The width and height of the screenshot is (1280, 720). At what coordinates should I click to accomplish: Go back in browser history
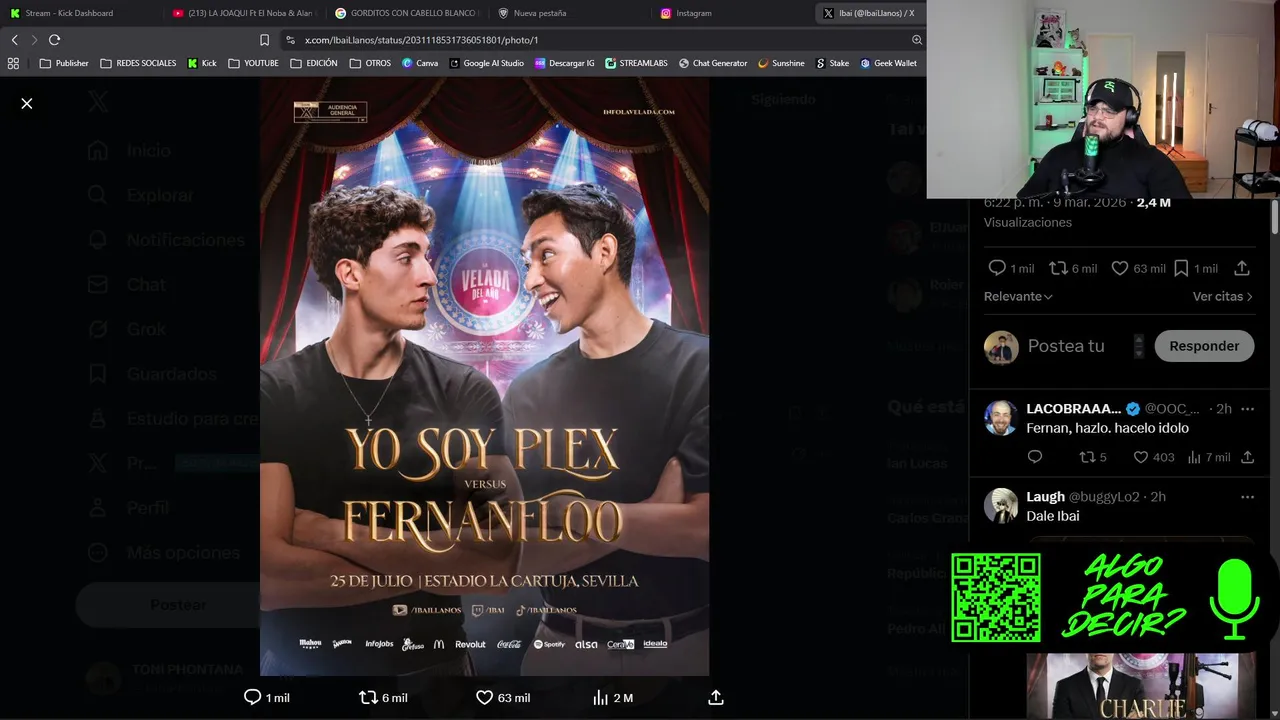14,40
